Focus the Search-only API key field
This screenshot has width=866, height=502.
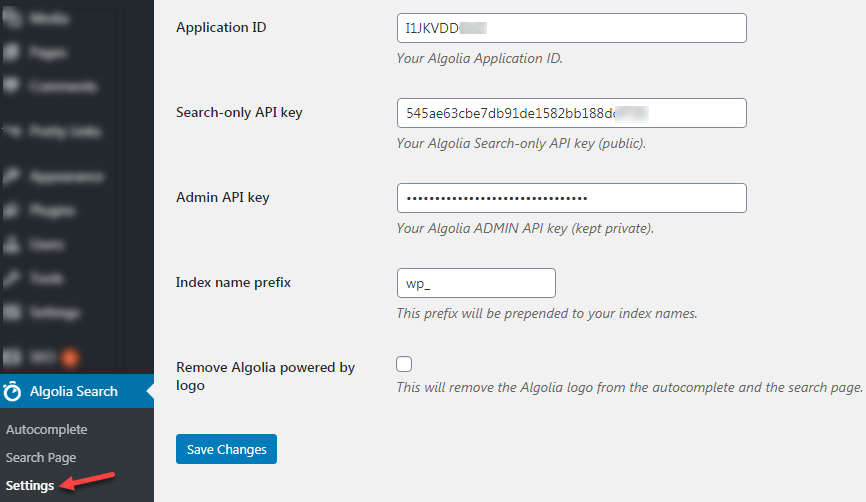(x=571, y=113)
